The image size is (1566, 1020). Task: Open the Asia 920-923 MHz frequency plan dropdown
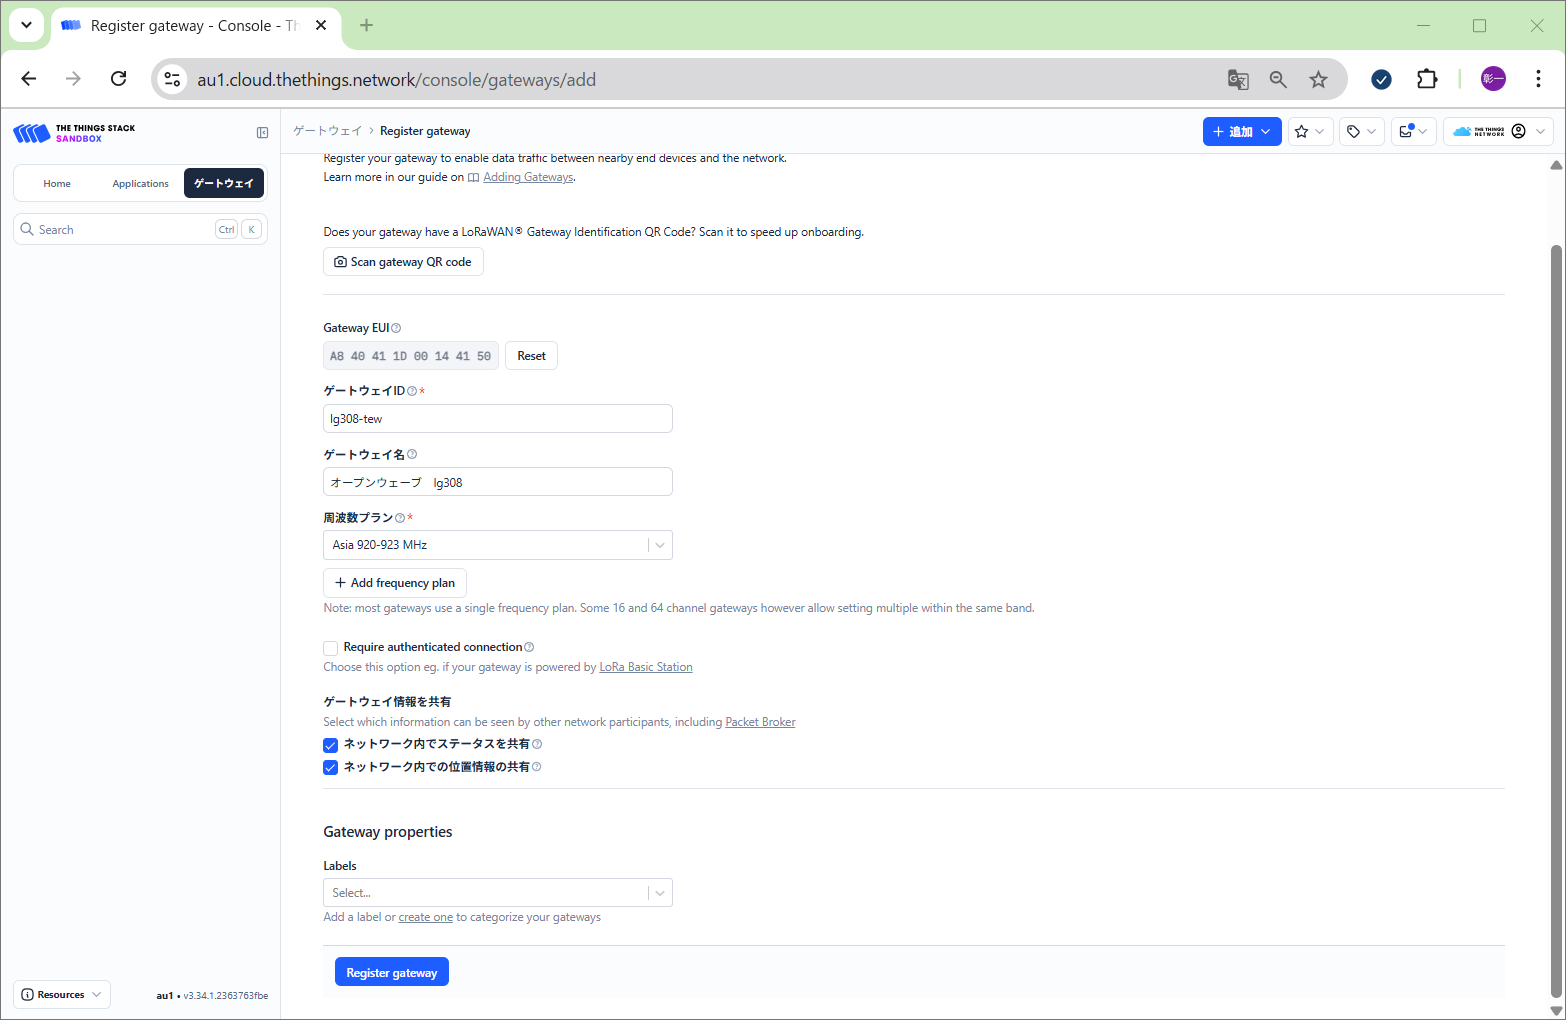click(x=497, y=545)
